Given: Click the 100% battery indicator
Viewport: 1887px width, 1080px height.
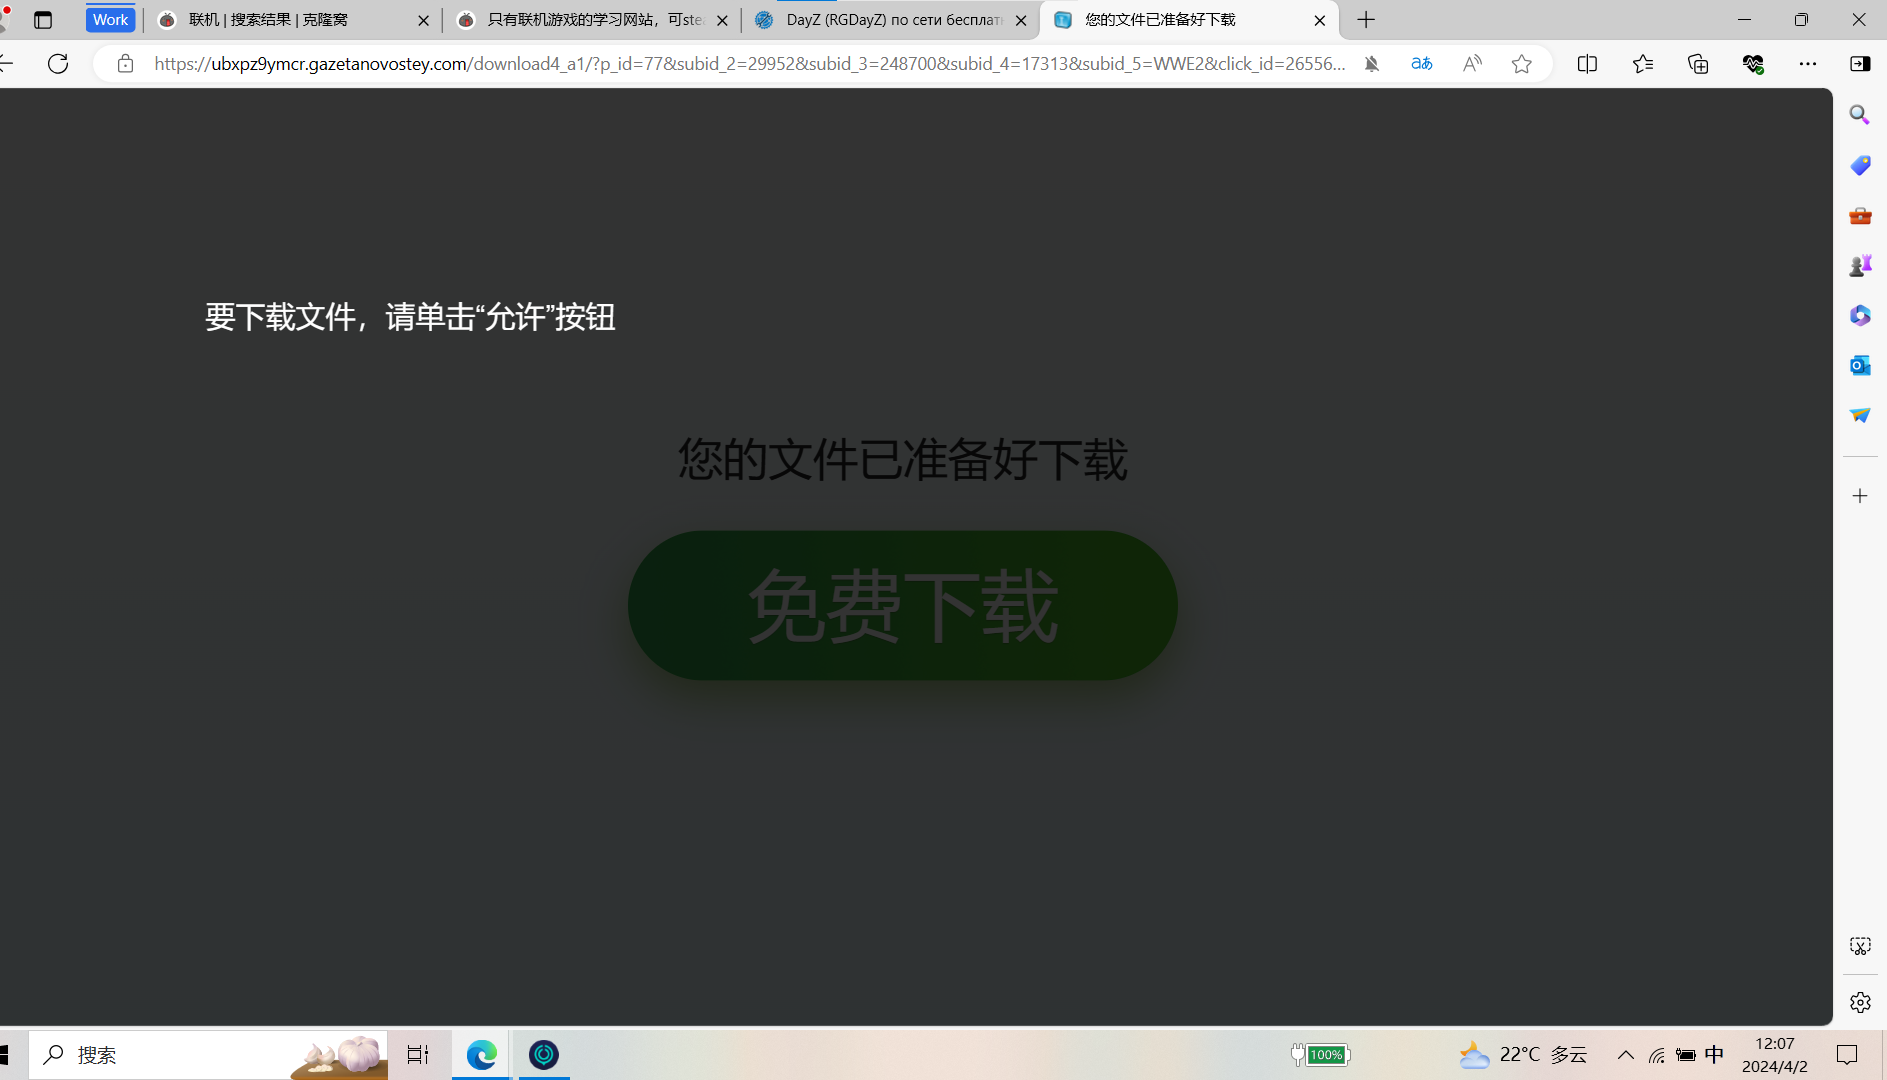Looking at the screenshot, I should [x=1321, y=1055].
